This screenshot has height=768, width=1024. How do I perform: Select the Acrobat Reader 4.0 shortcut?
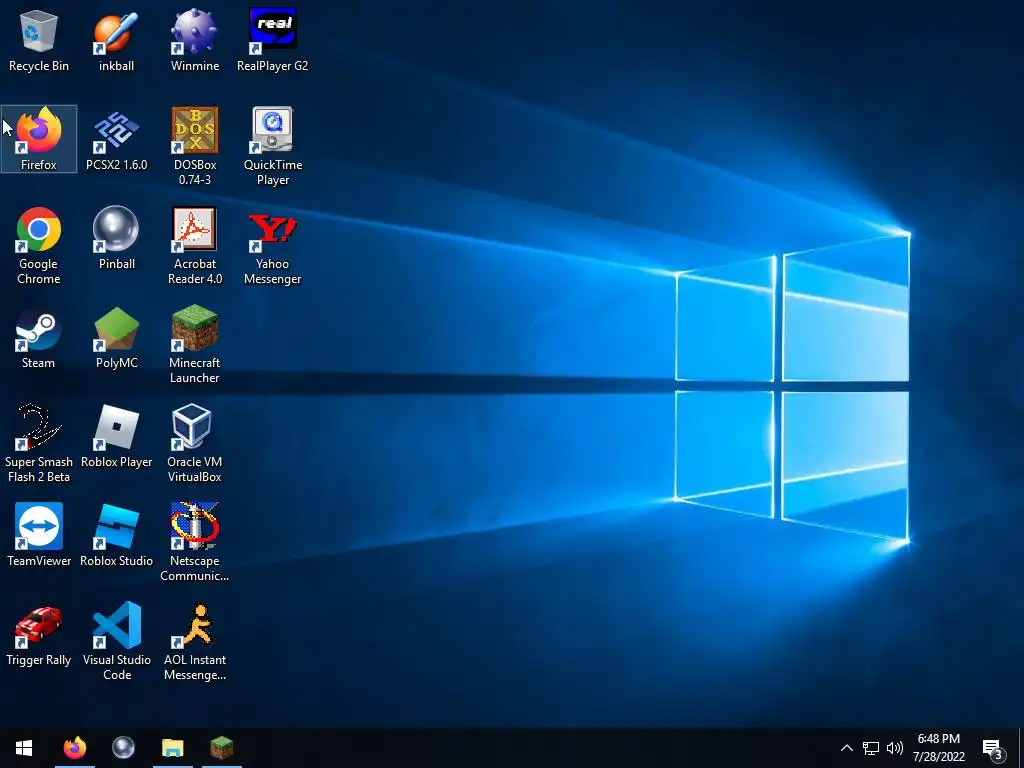[x=195, y=246]
